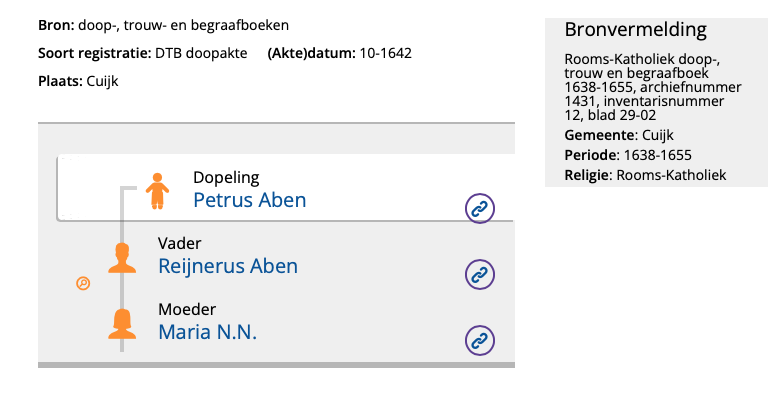
Task: Click the link icon in Maria N.N. row
Action: [x=480, y=340]
